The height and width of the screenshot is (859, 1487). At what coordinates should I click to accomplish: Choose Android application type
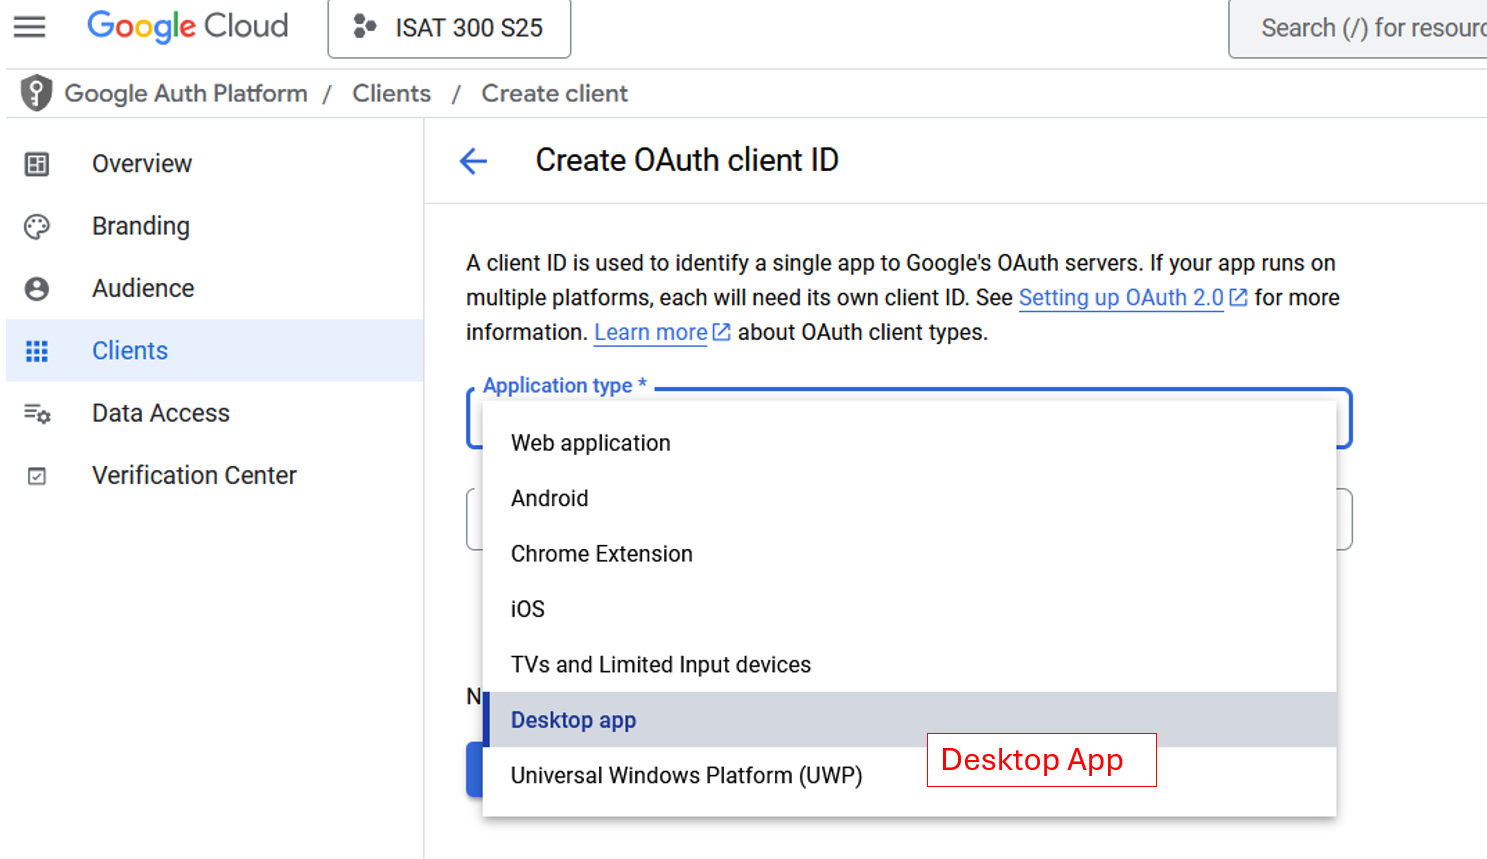(909, 498)
